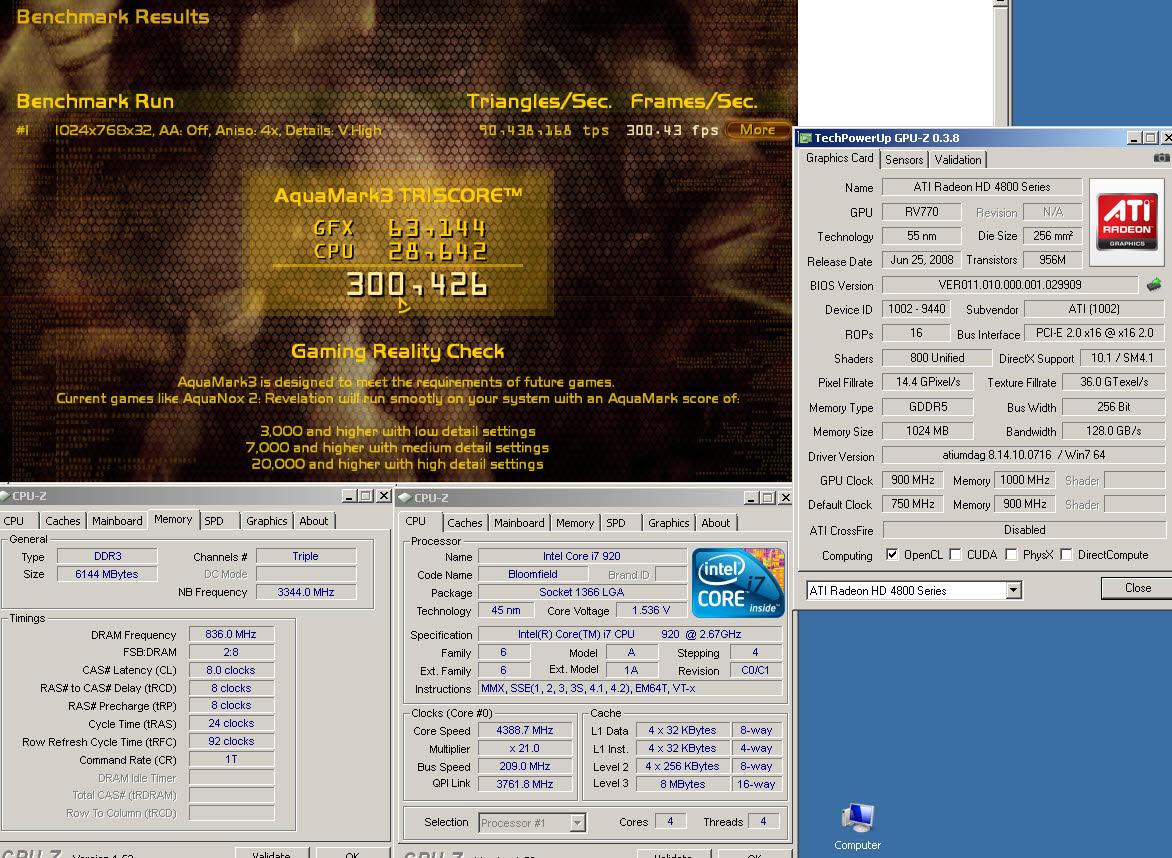Toggle the CUDA checkbox in GPU-Z
1172x858 pixels.
pos(955,555)
